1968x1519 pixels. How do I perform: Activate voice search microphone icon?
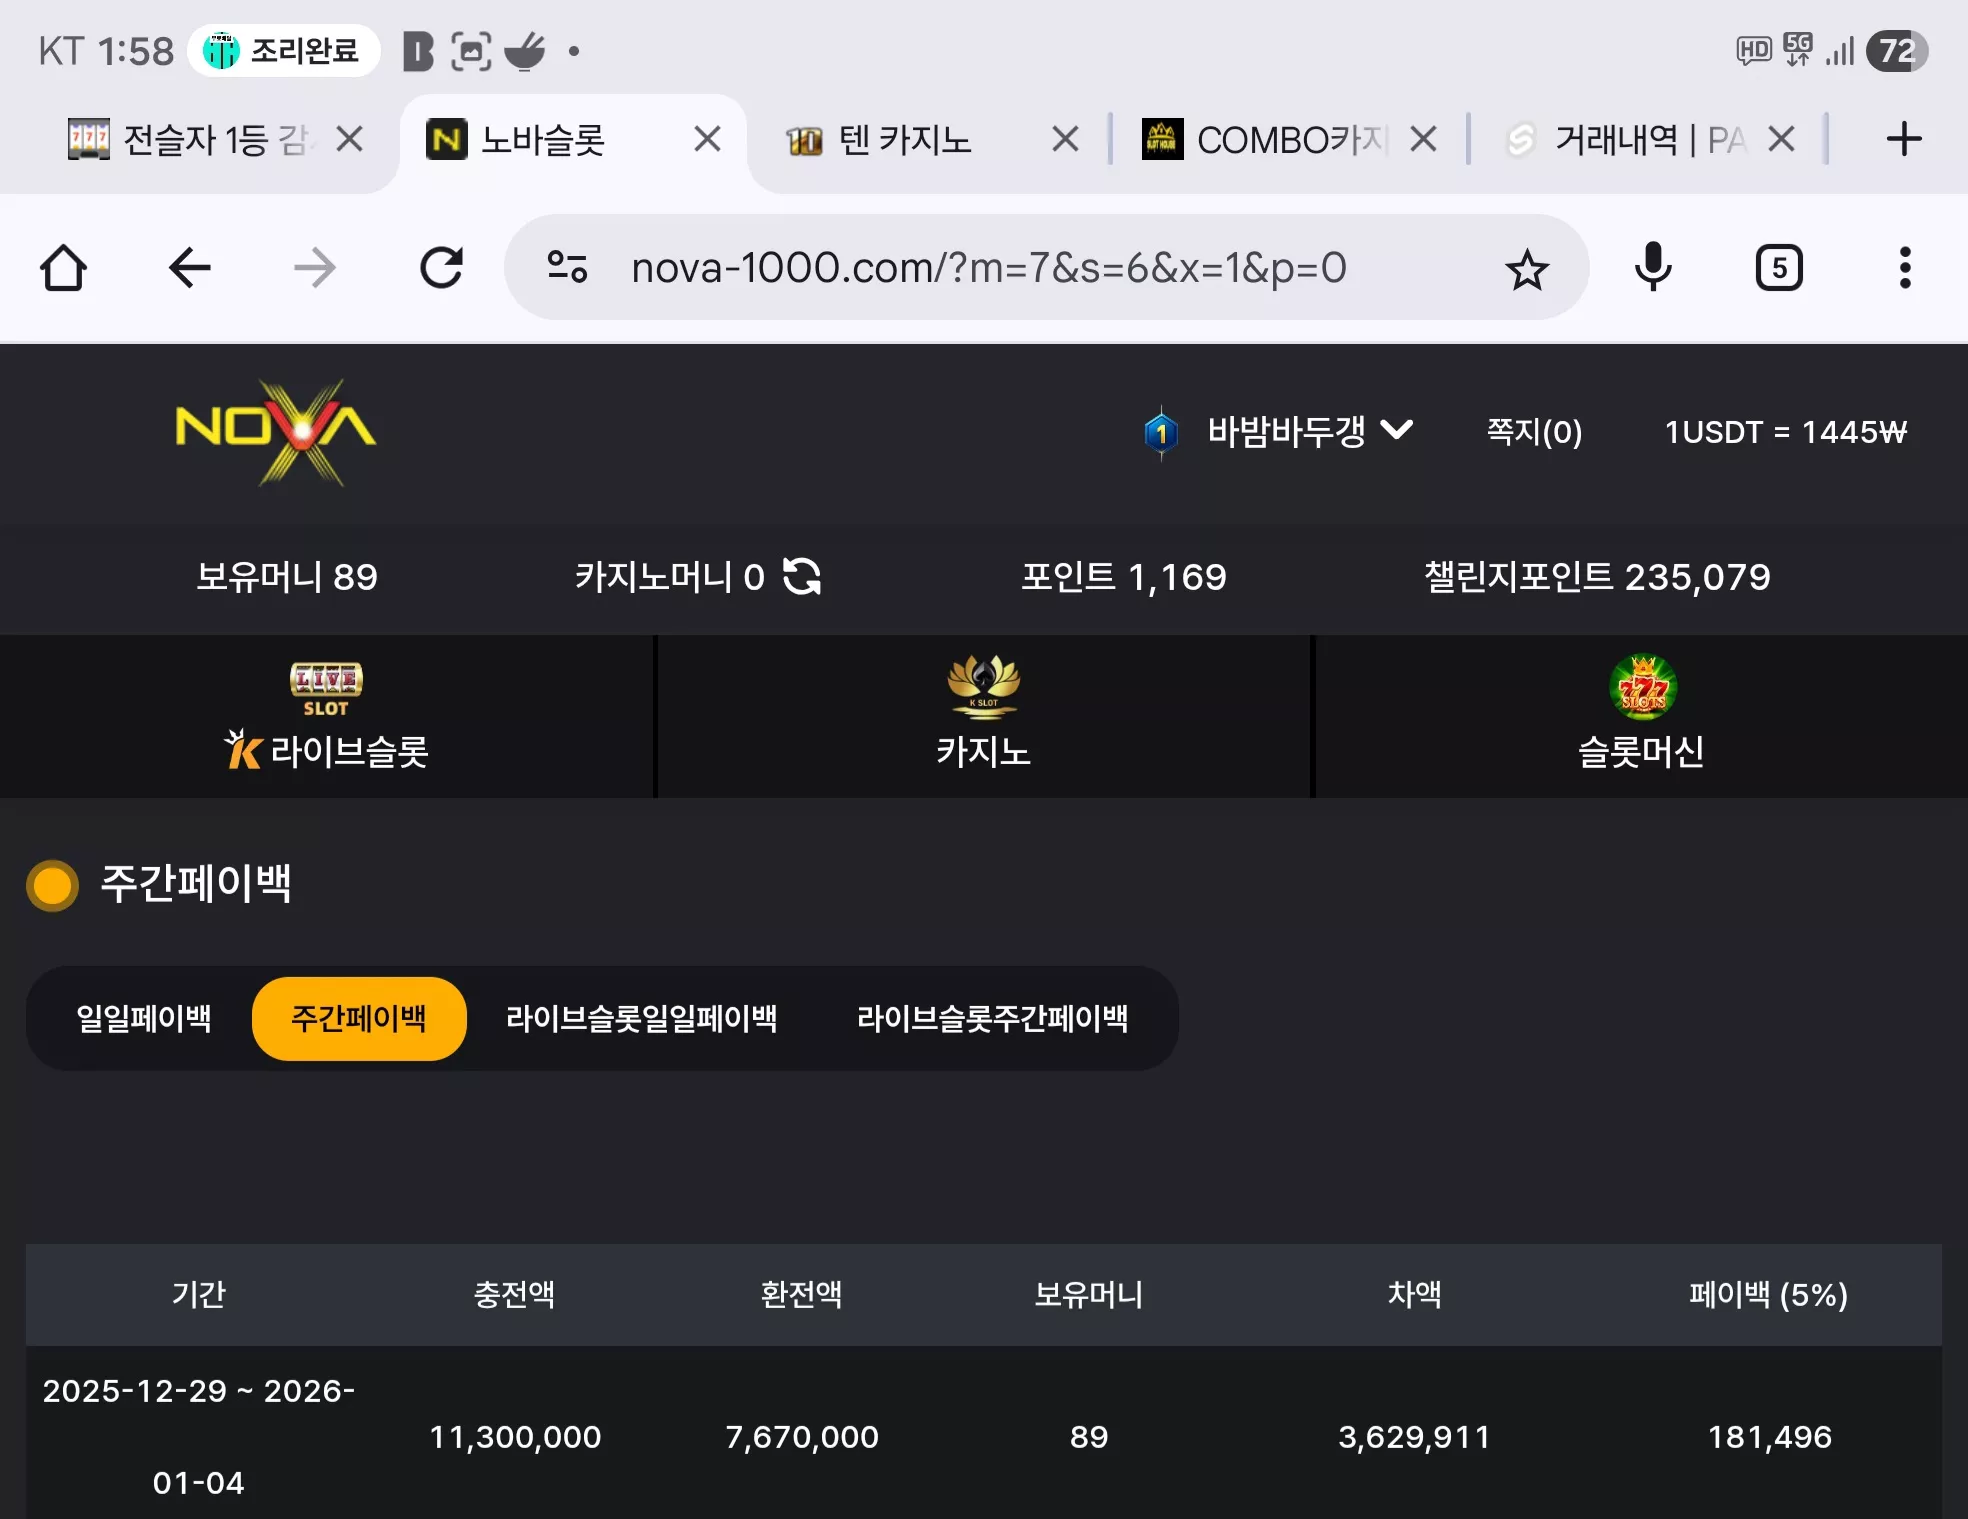click(x=1652, y=268)
